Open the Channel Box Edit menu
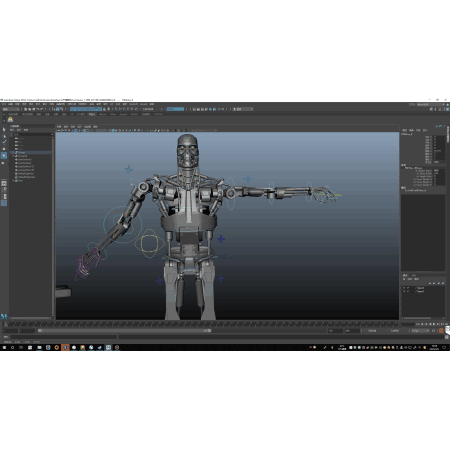 point(411,130)
